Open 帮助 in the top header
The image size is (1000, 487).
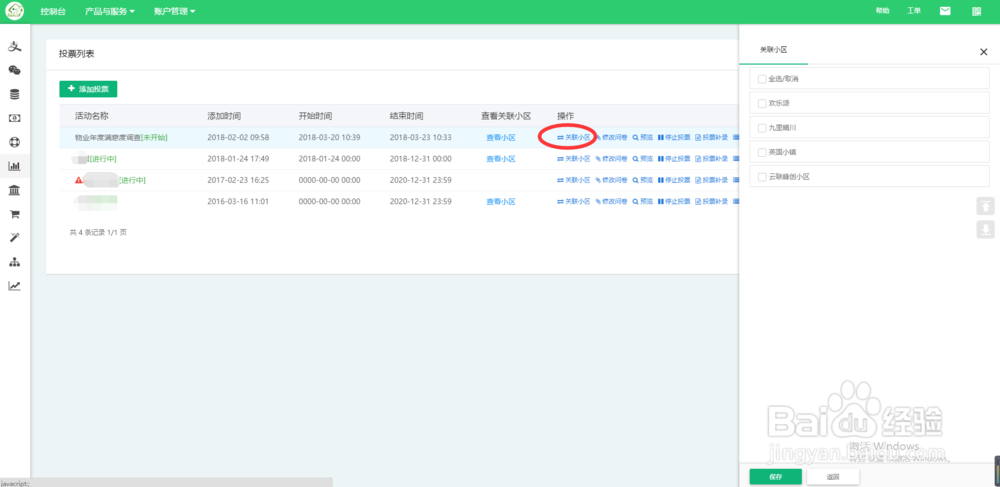pos(883,11)
